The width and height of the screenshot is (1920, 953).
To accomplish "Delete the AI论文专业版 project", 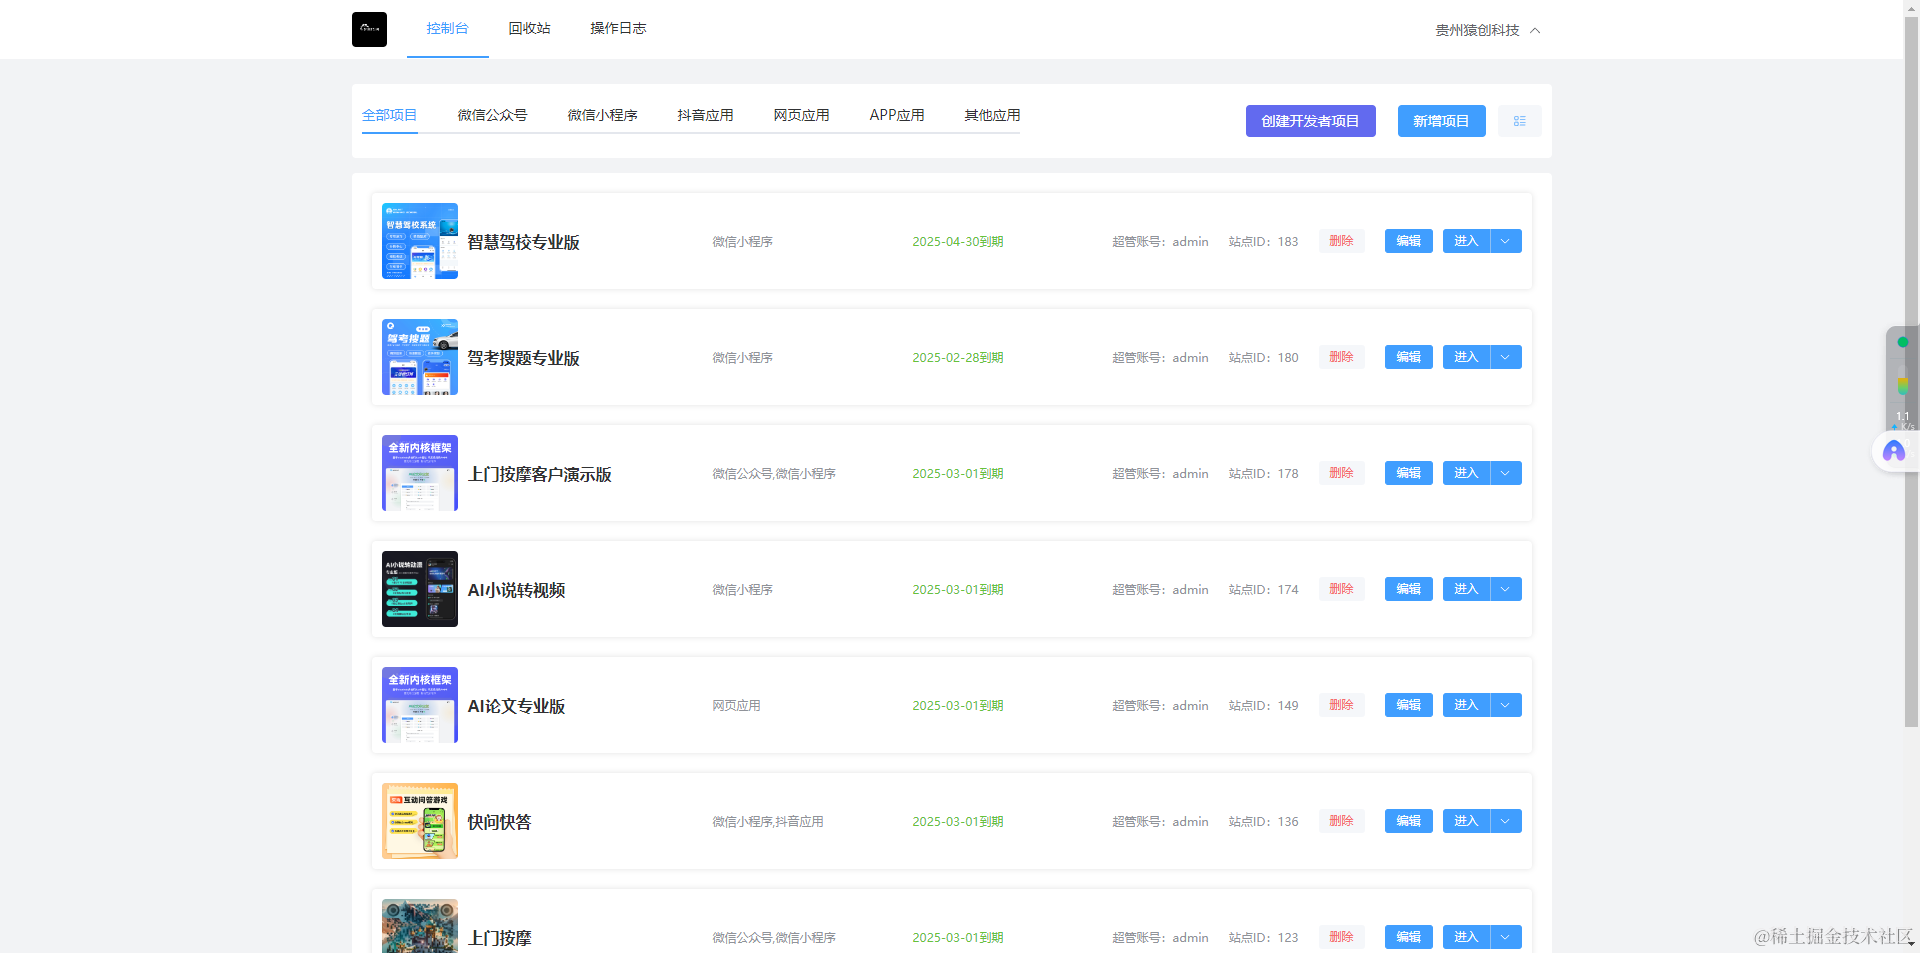I will pyautogui.click(x=1341, y=705).
